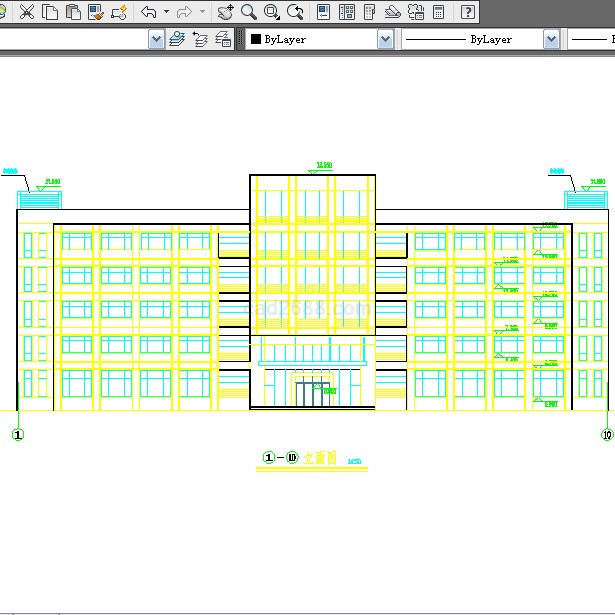
Task: Click the Cut scissors icon
Action: [27, 12]
